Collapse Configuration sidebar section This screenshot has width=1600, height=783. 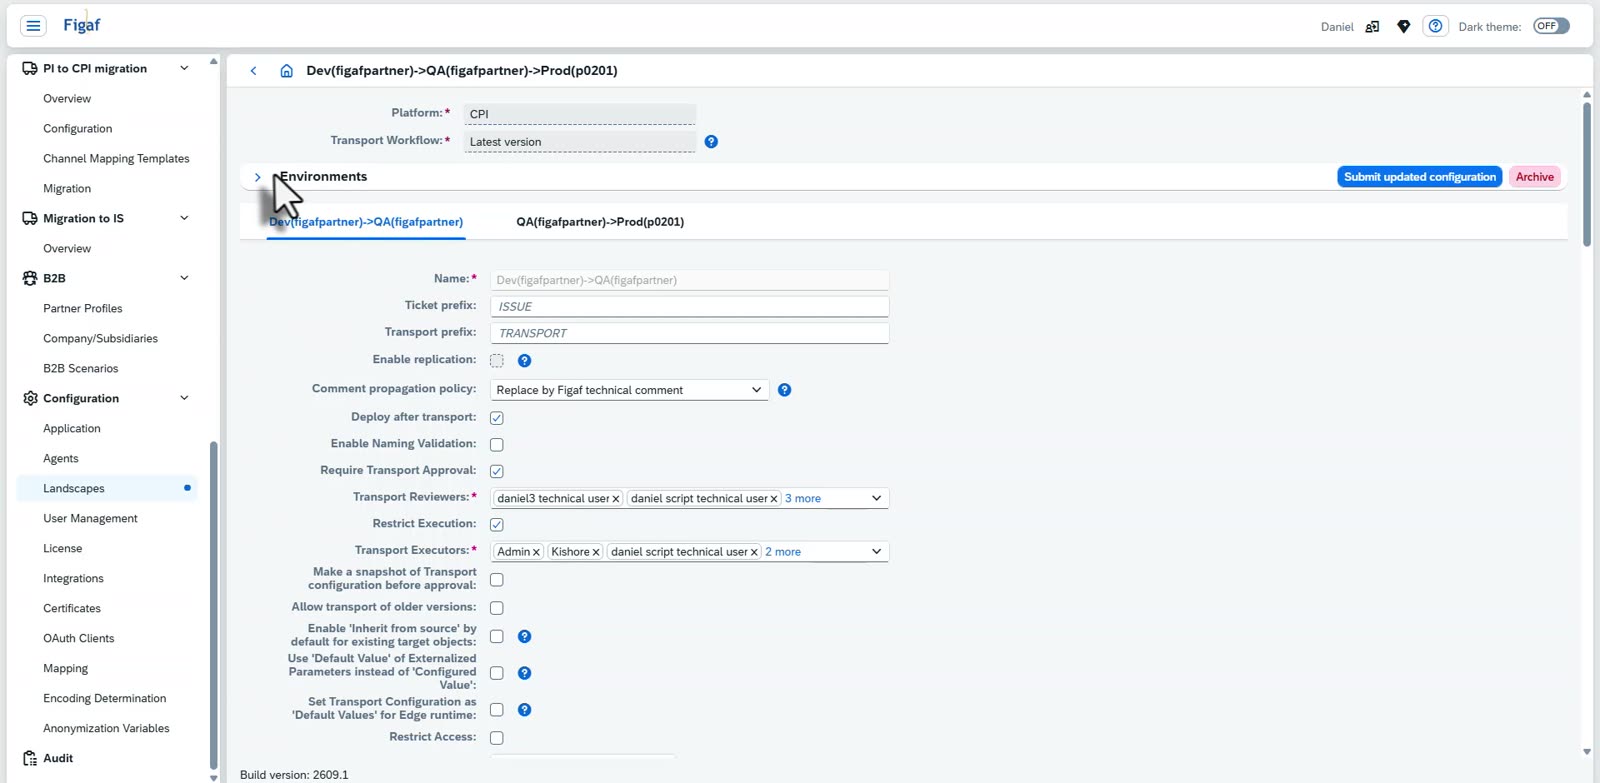184,398
